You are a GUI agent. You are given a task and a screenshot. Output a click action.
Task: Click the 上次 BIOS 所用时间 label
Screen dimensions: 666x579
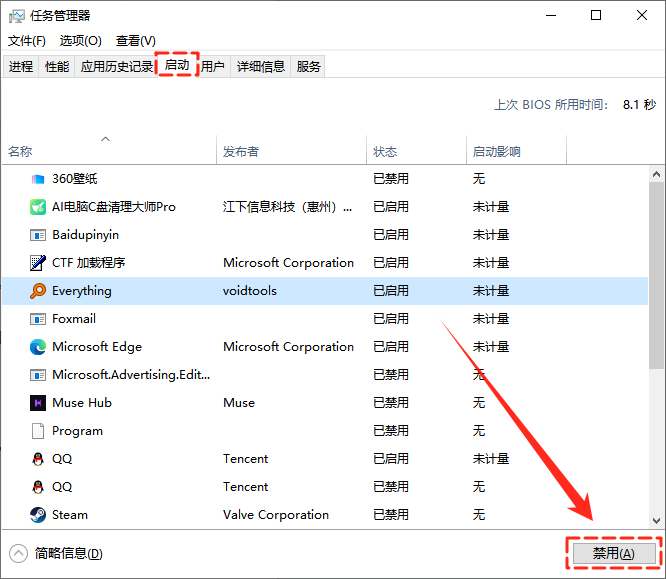coord(551,105)
